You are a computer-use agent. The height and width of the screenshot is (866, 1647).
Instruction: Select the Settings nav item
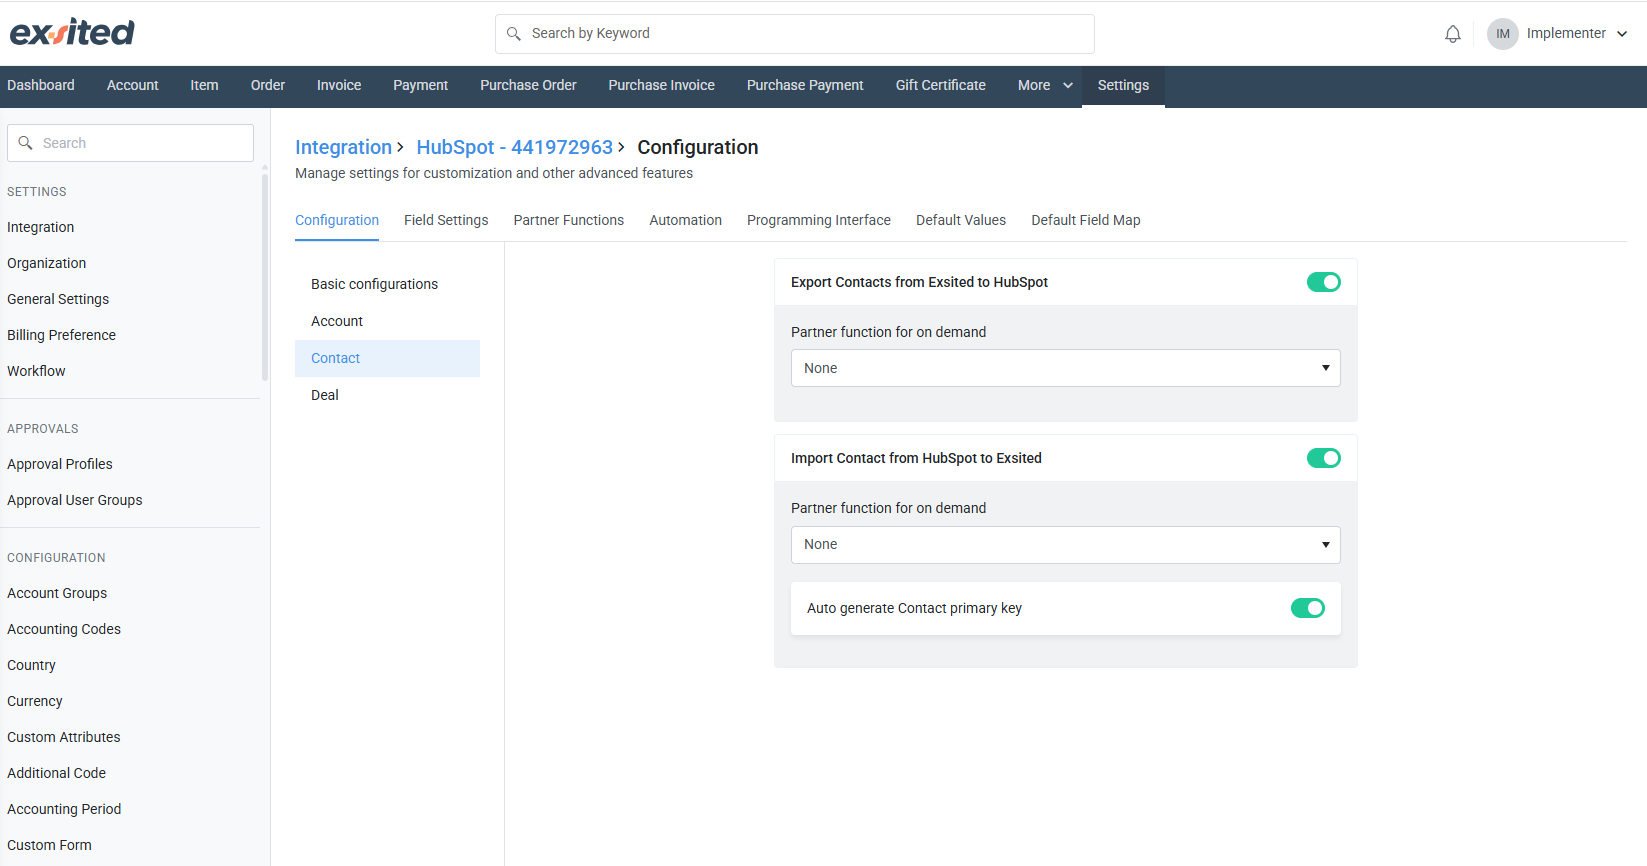(1123, 86)
